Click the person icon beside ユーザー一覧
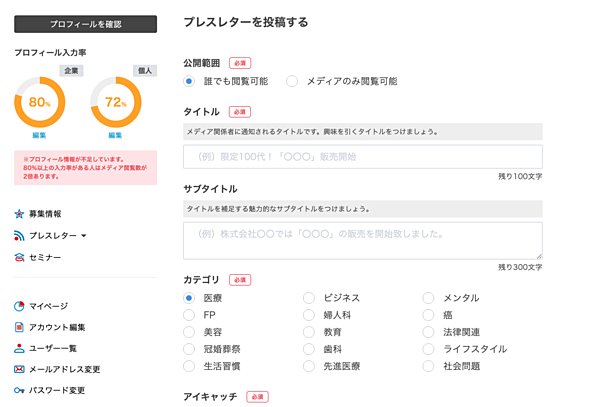Screen dimensions: 600x407 (19, 348)
